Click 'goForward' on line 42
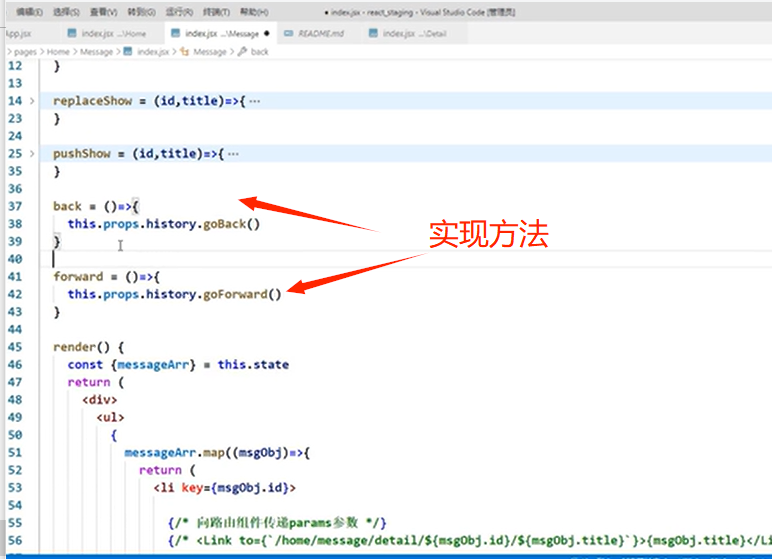 coord(235,295)
